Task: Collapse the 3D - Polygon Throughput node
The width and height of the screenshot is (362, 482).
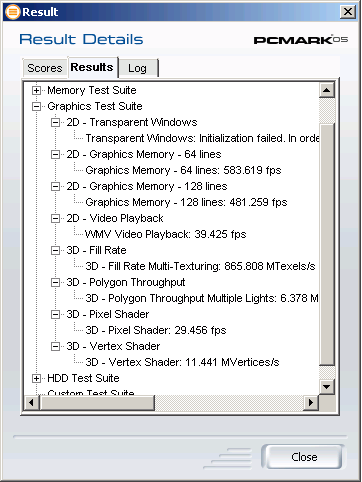Action: point(55,282)
